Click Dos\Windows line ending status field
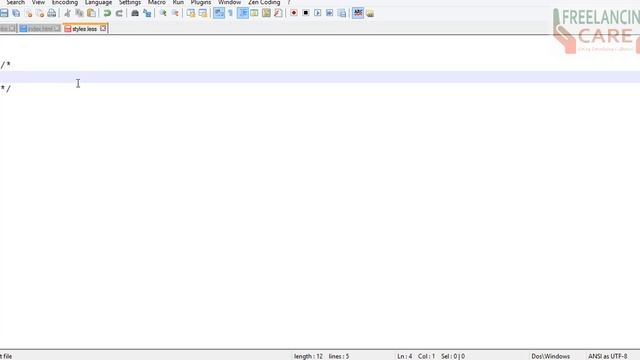The height and width of the screenshot is (360, 640). pos(551,356)
